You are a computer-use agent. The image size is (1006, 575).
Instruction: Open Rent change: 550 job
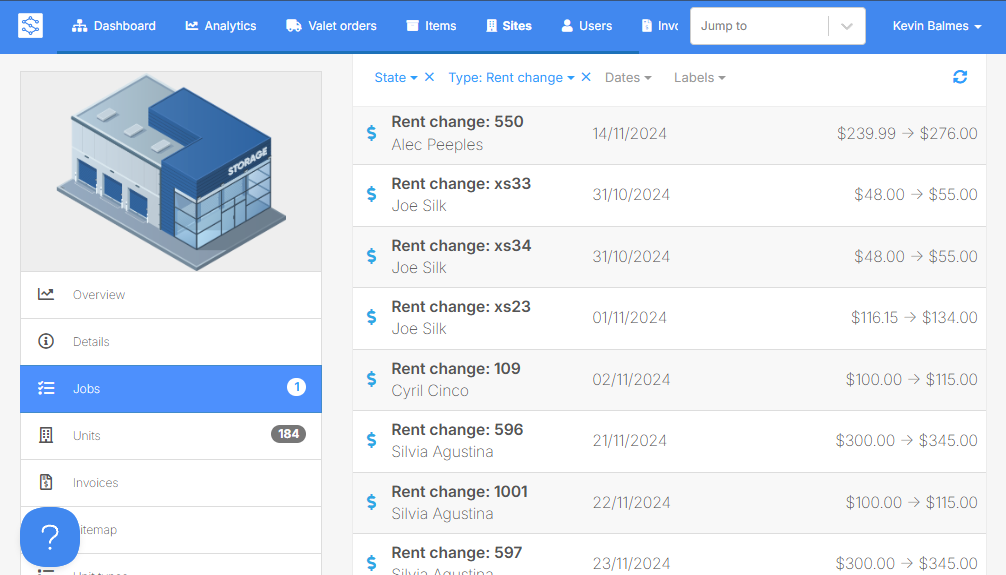(669, 133)
